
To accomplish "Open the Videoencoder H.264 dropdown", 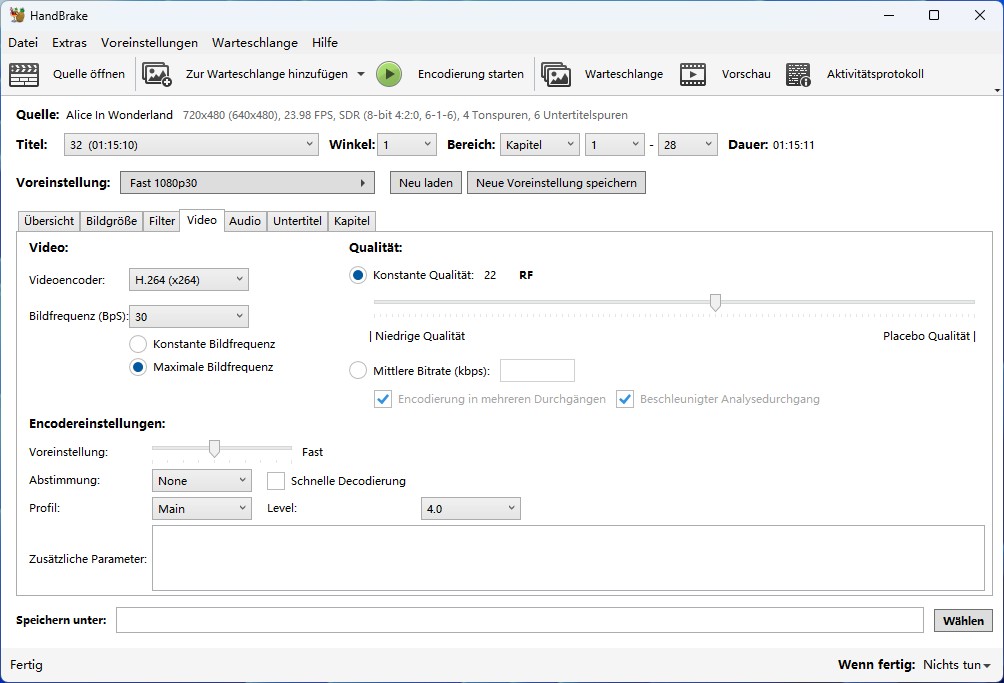I will tap(189, 280).
